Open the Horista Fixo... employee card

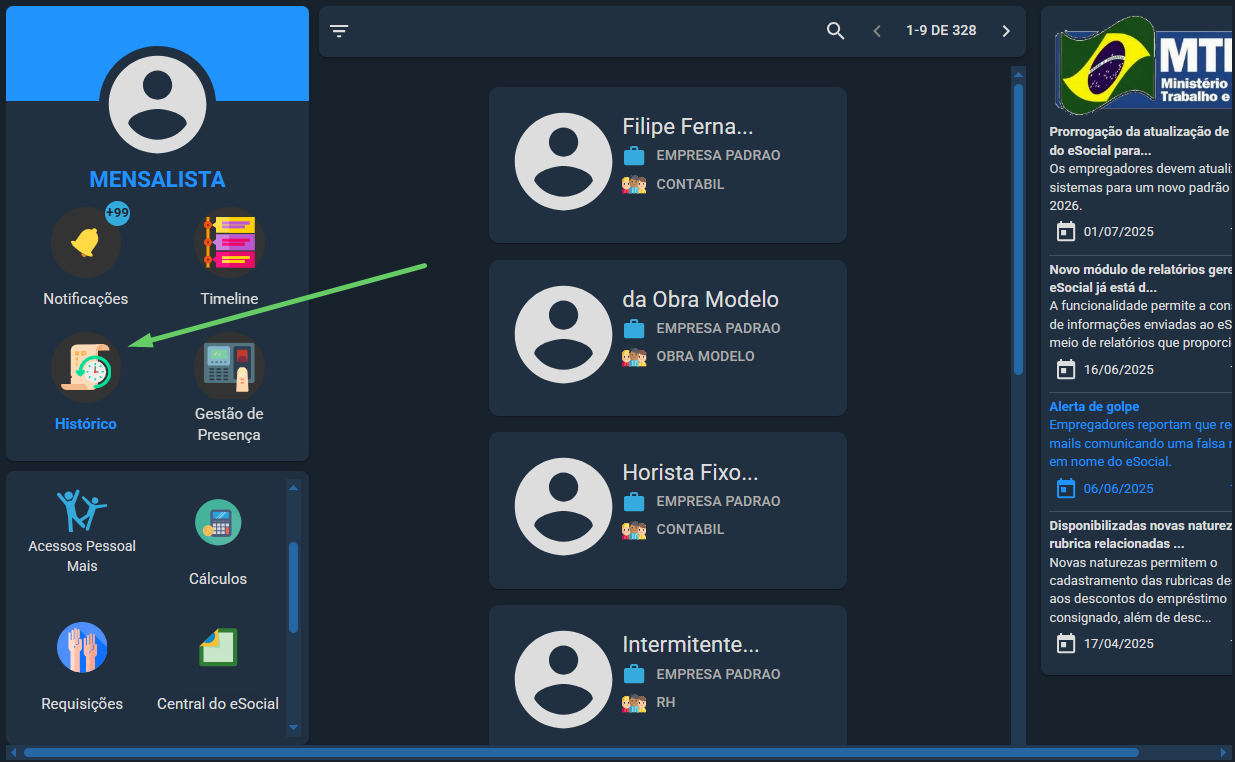(x=668, y=511)
